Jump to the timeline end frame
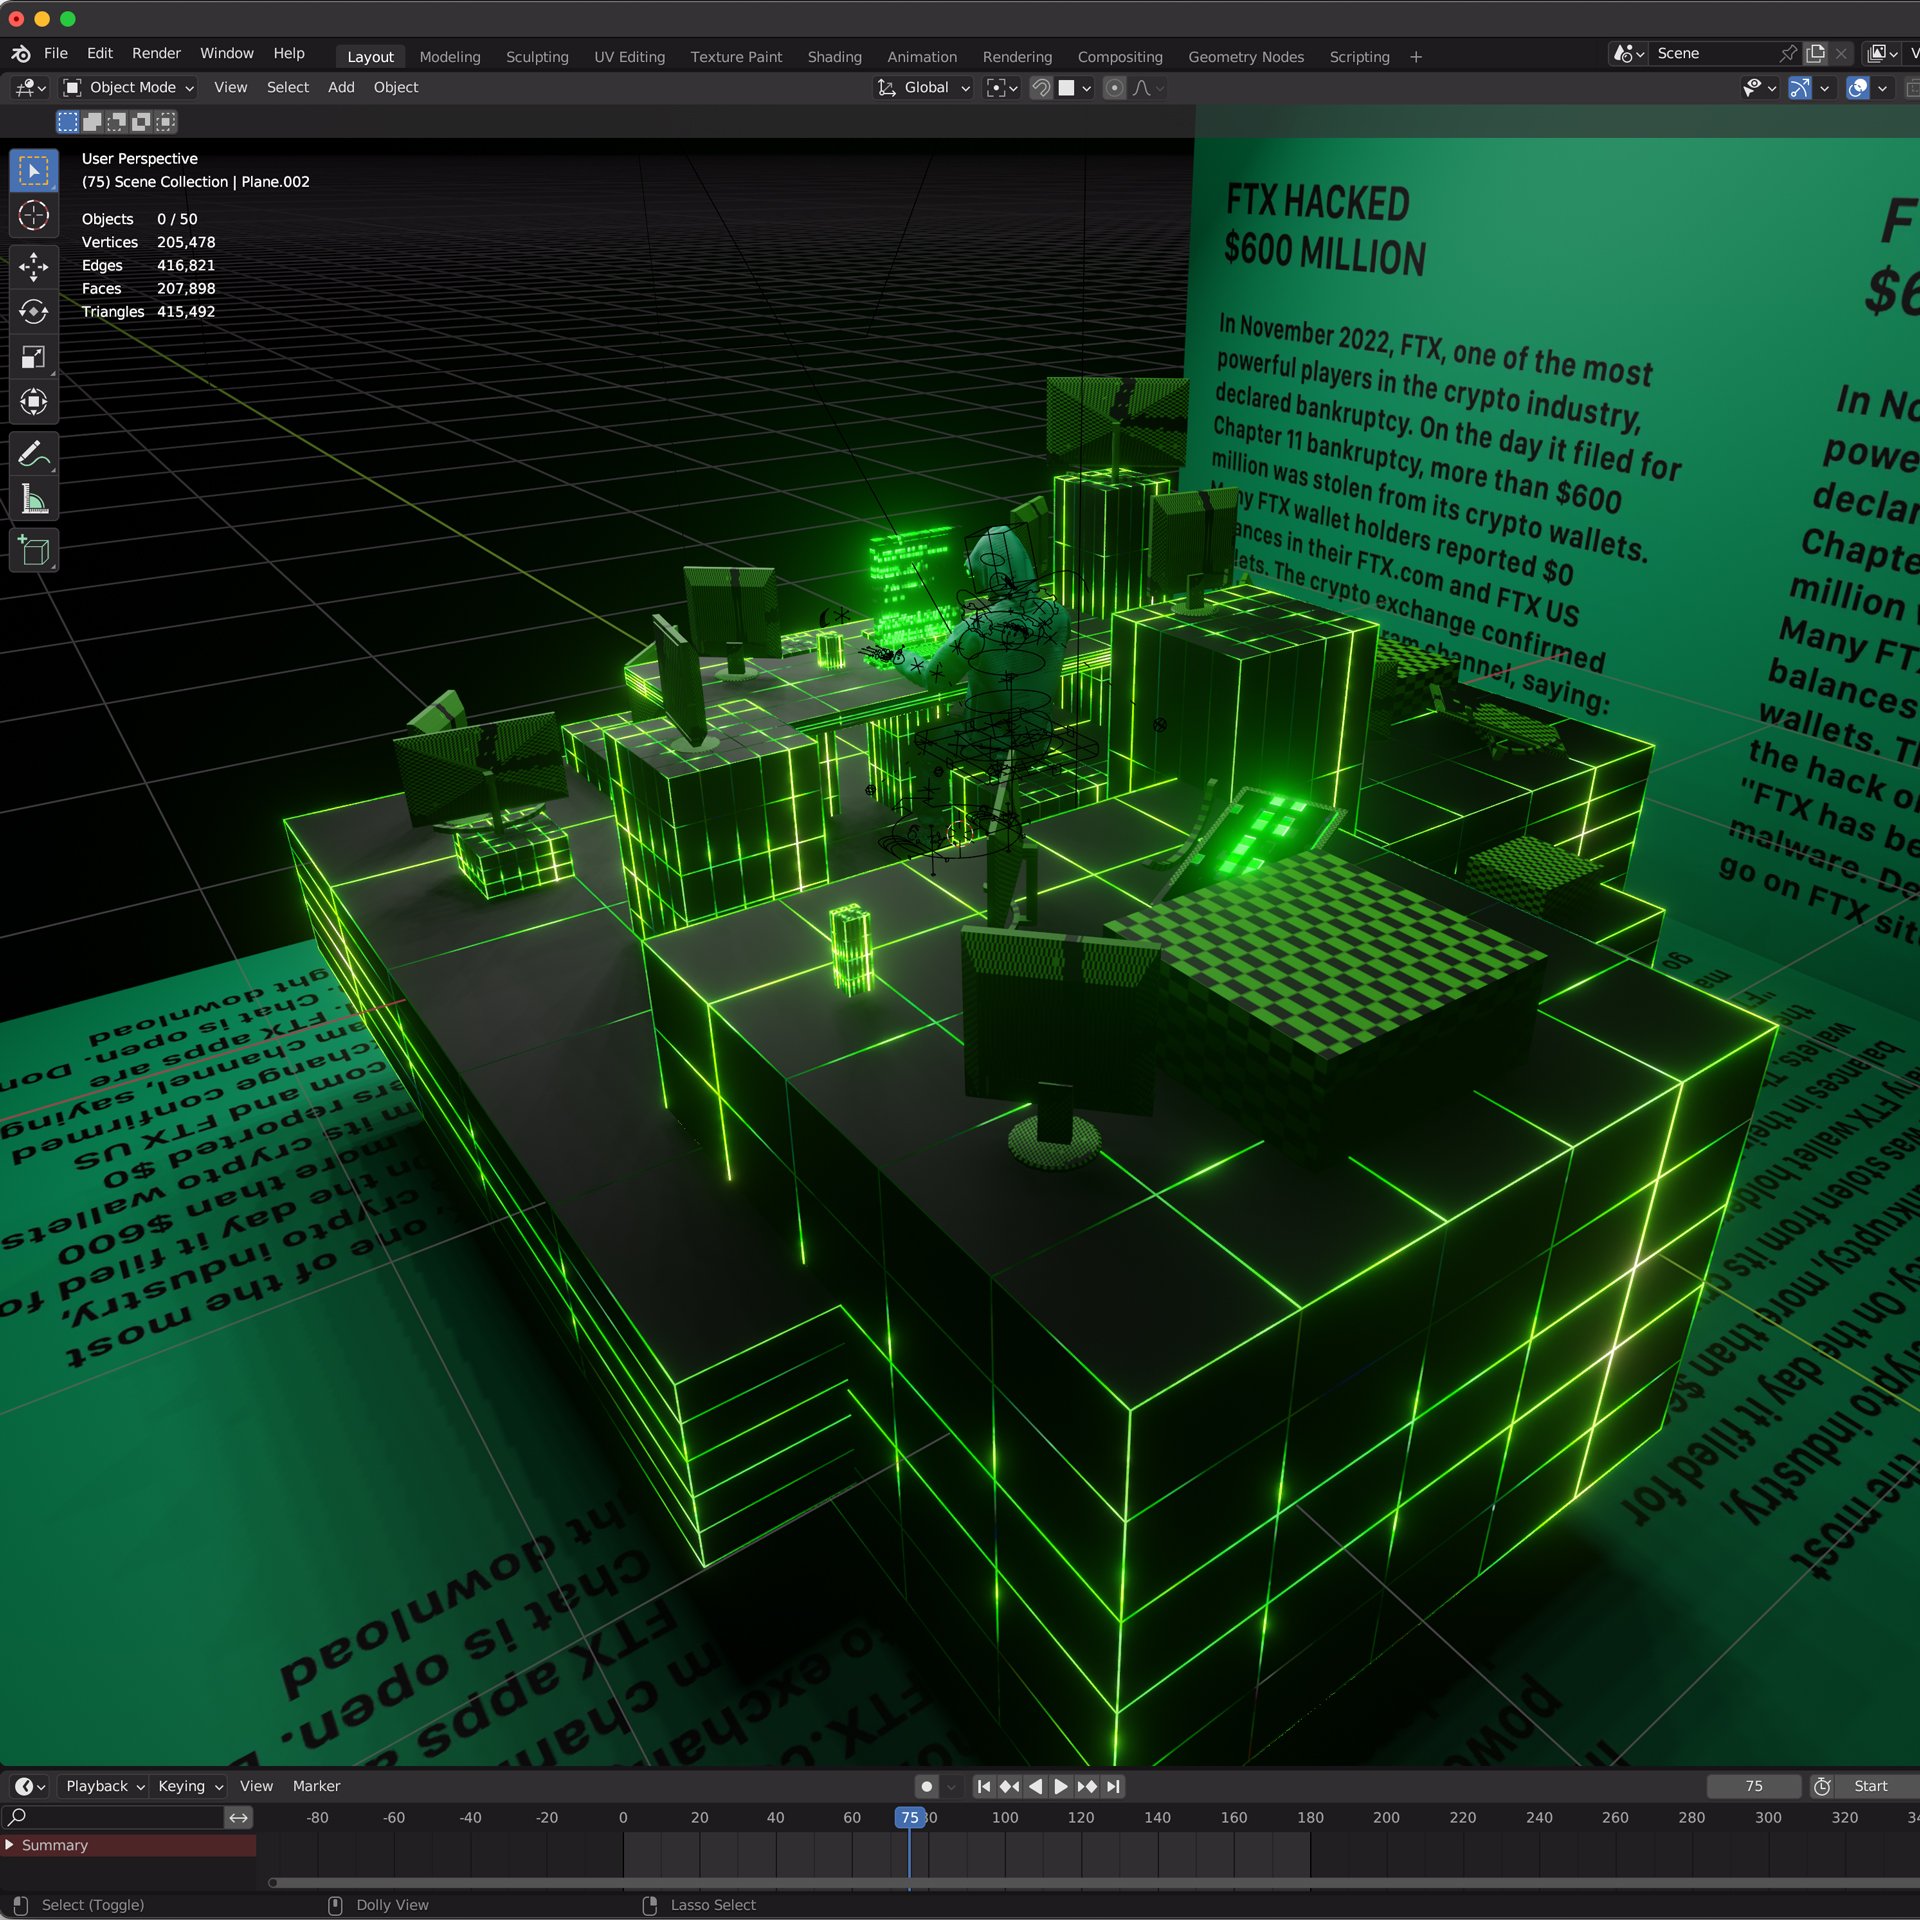This screenshot has height=1920, width=1920. (1113, 1786)
